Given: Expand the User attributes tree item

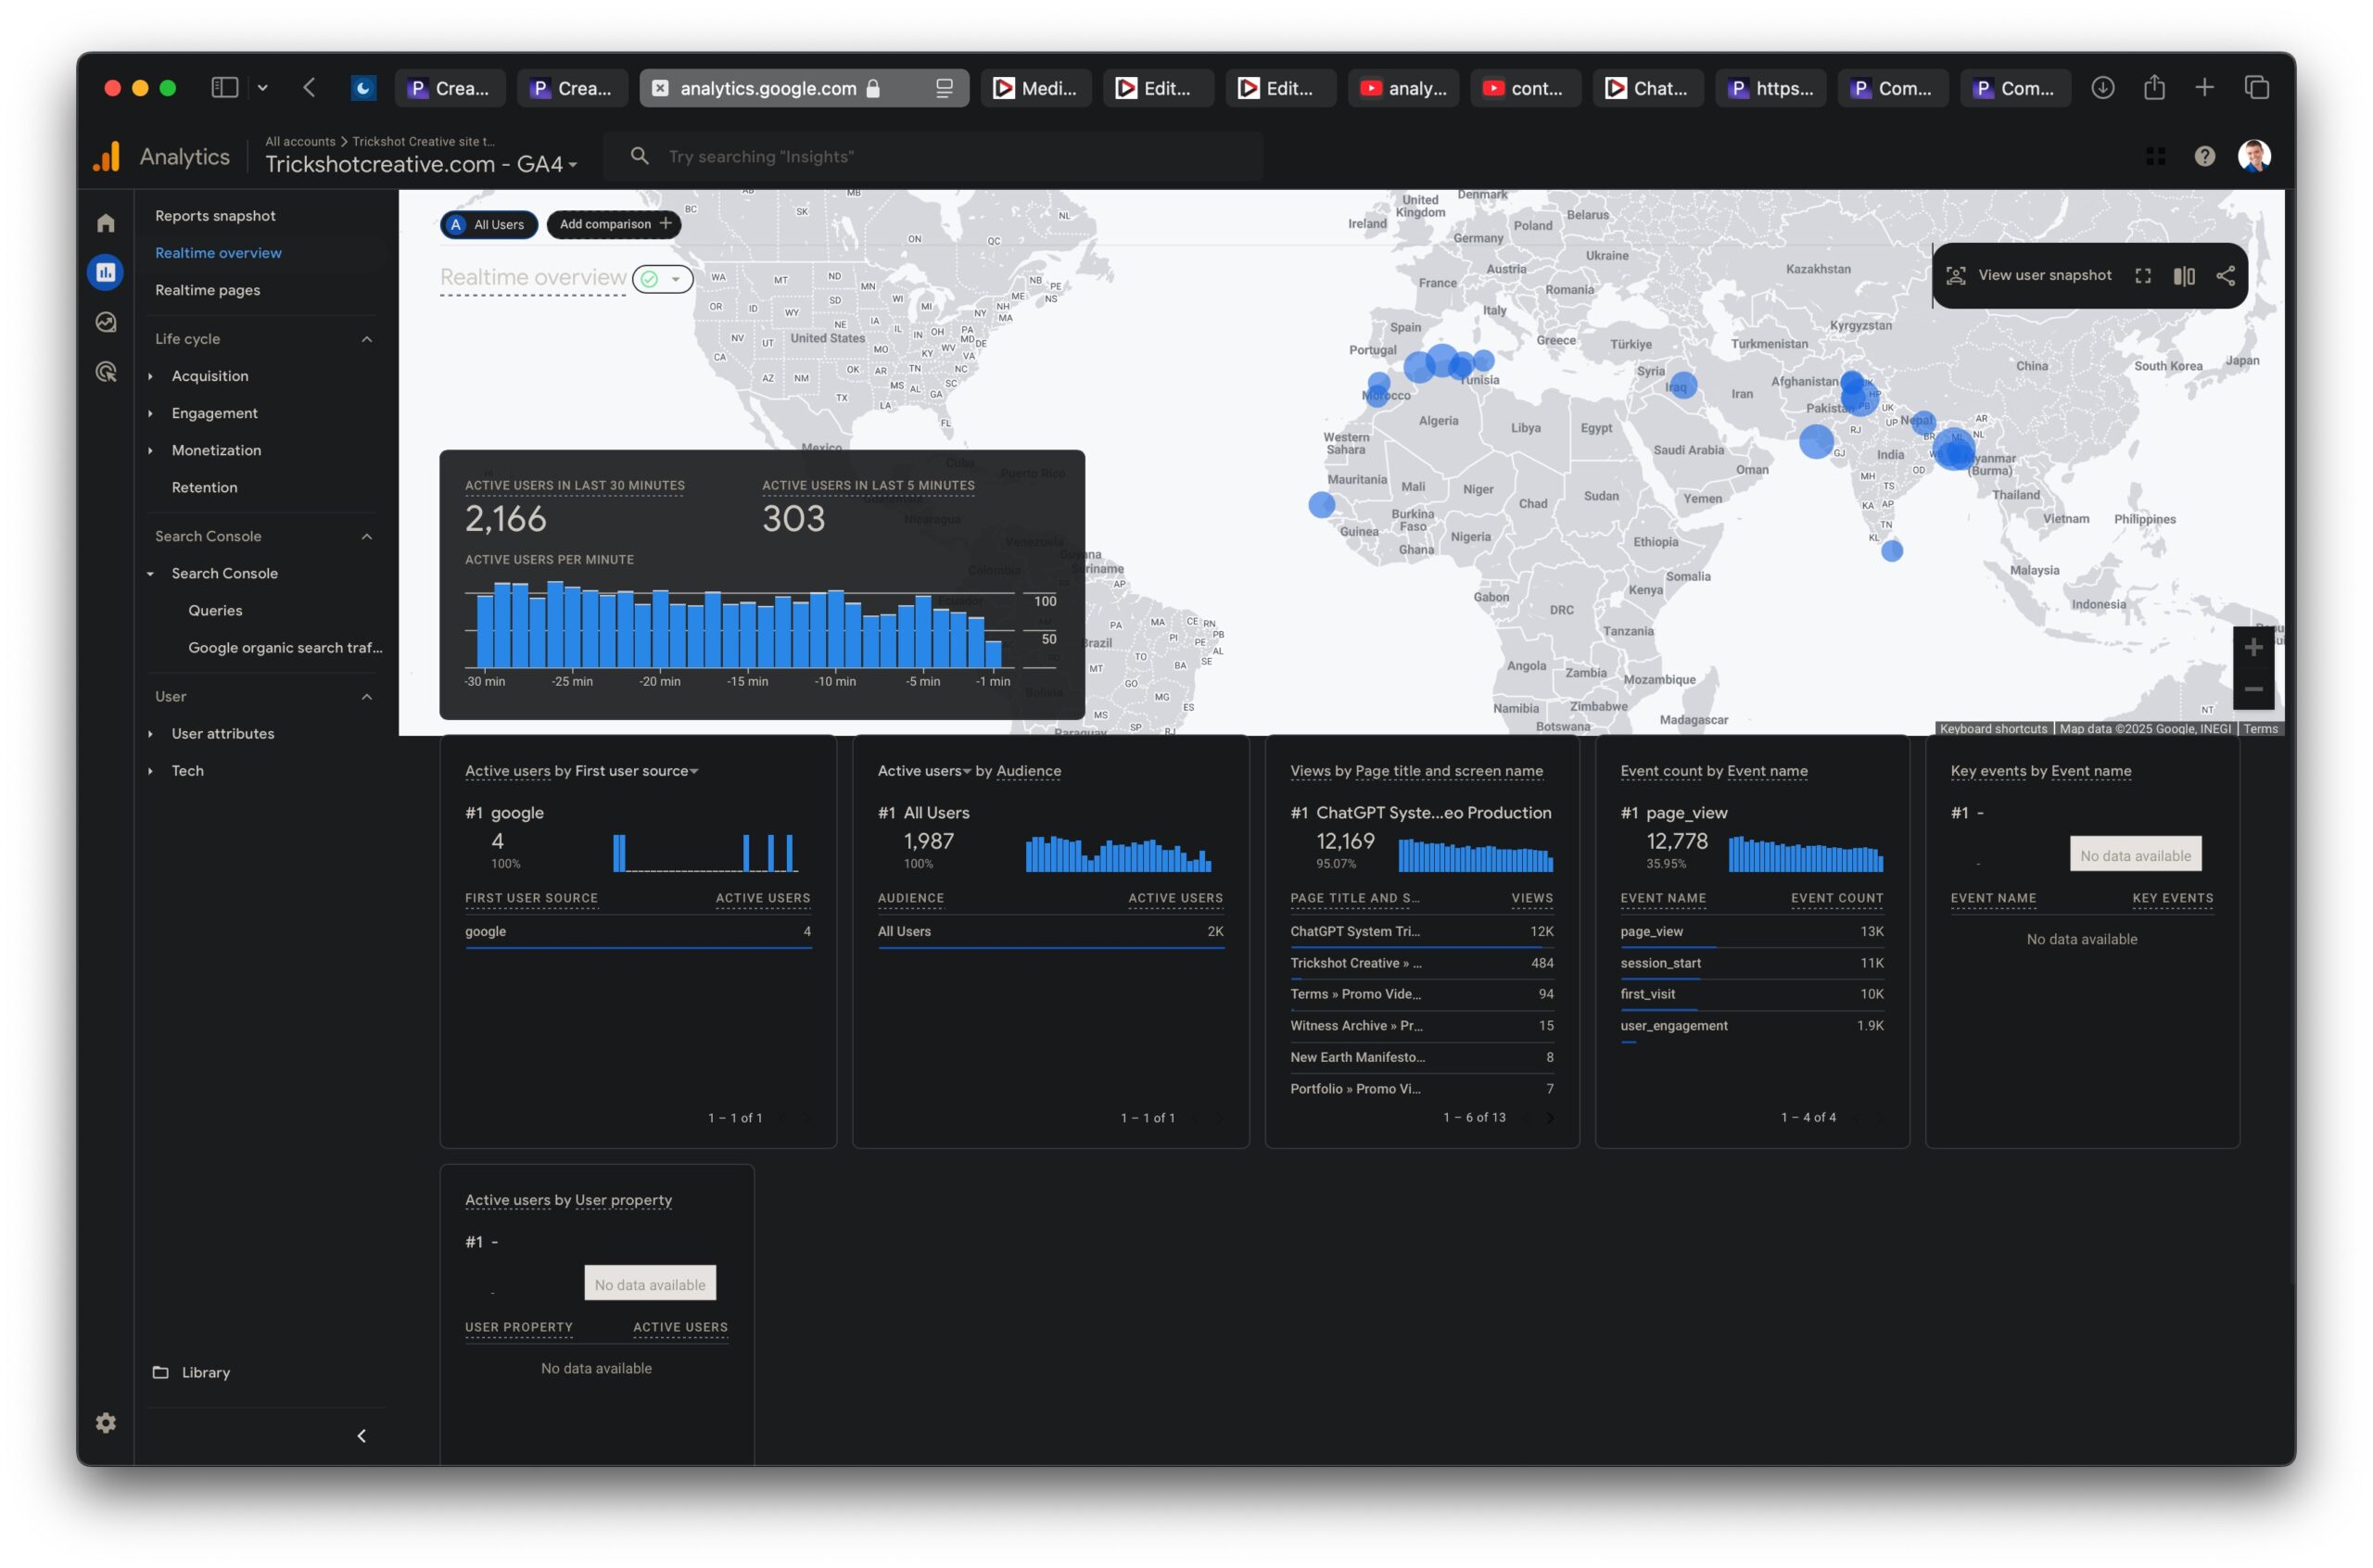Looking at the screenshot, I should coord(150,734).
